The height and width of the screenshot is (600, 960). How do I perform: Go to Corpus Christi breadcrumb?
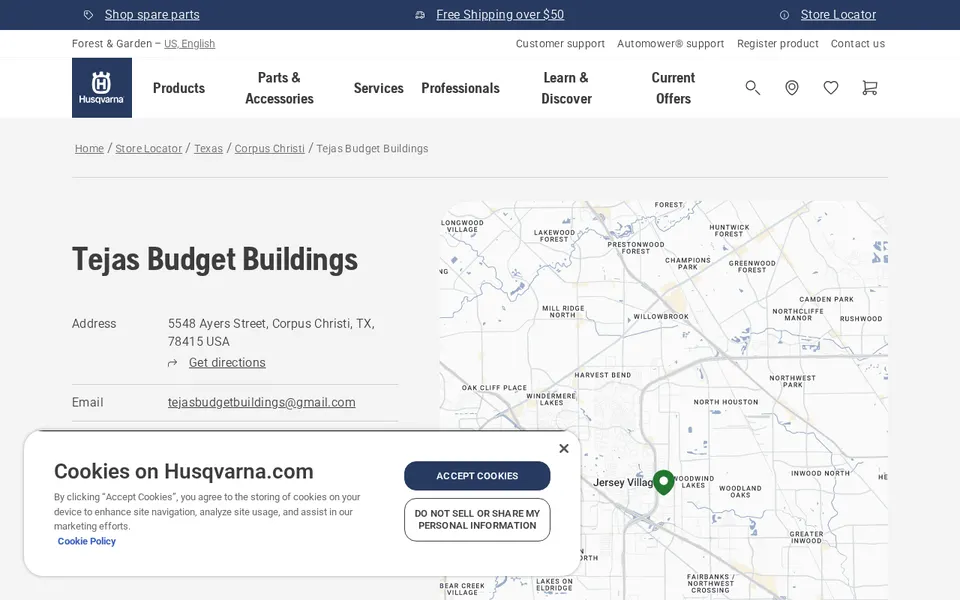click(x=269, y=149)
